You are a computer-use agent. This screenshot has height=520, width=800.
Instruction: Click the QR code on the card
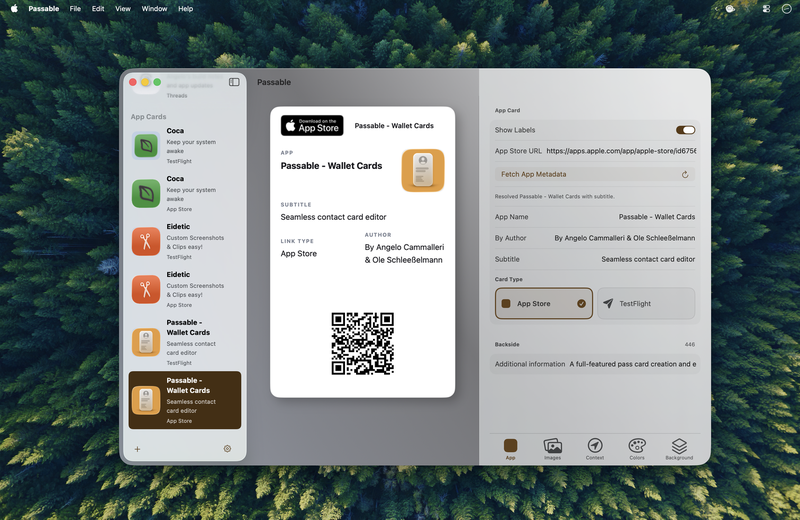[363, 343]
